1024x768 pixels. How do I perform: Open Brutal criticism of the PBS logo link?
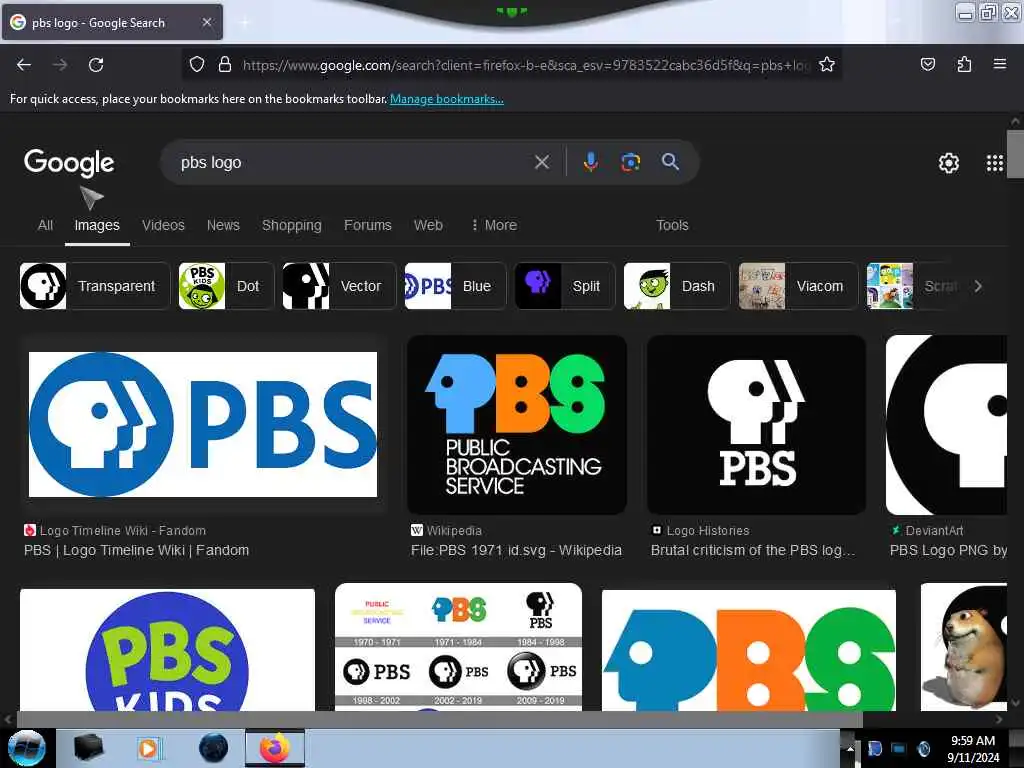pos(752,550)
